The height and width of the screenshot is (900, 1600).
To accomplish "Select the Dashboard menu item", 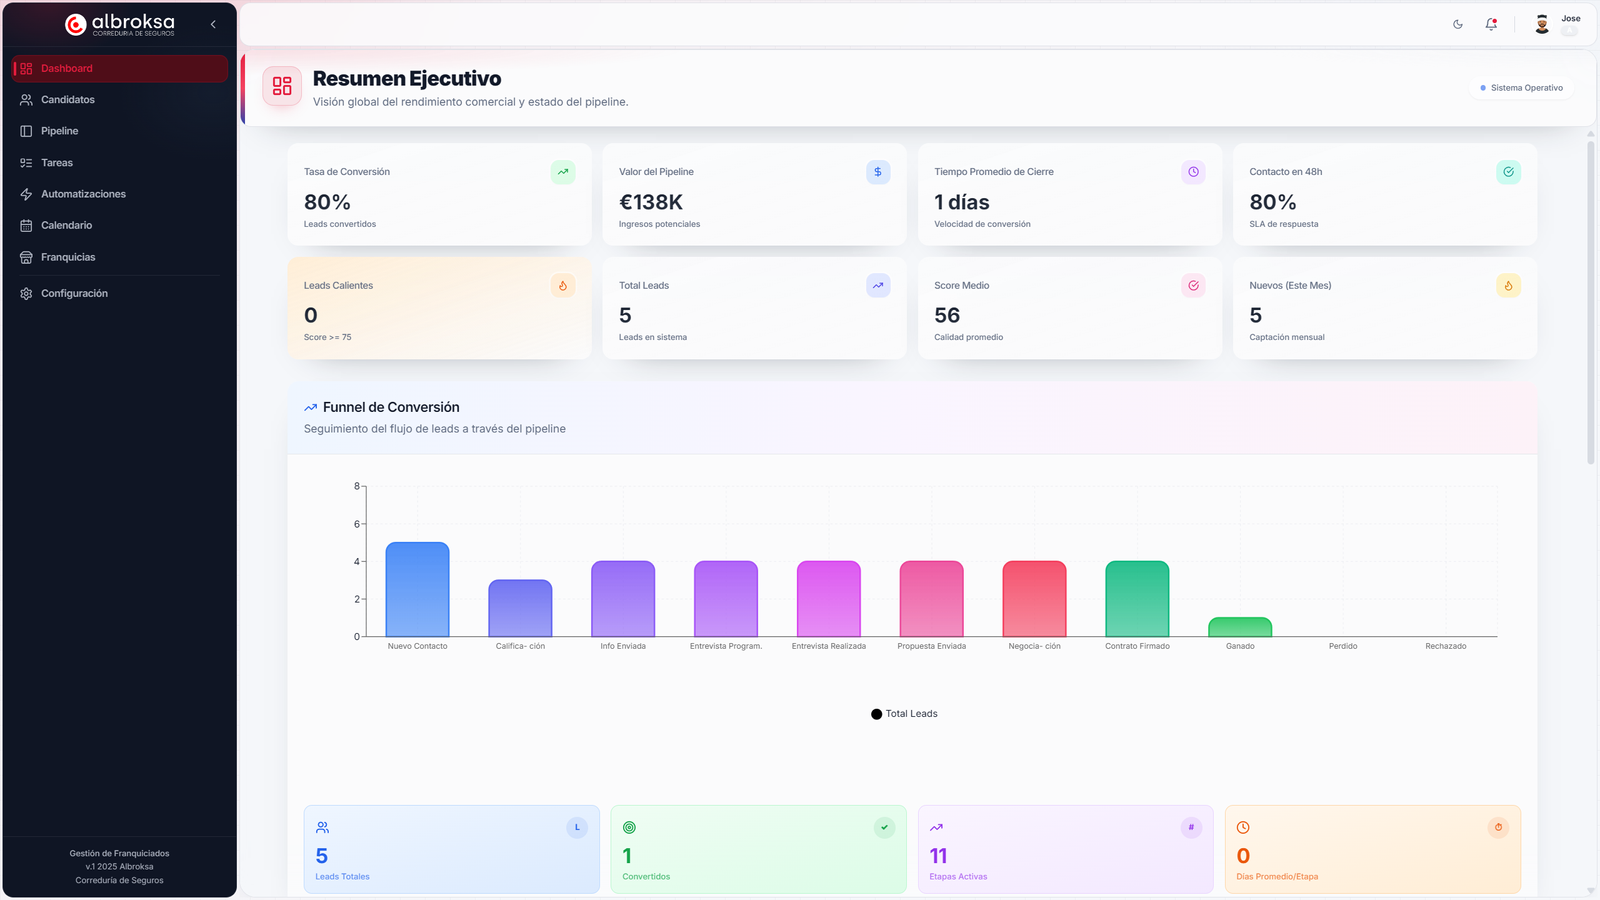I will tap(67, 69).
